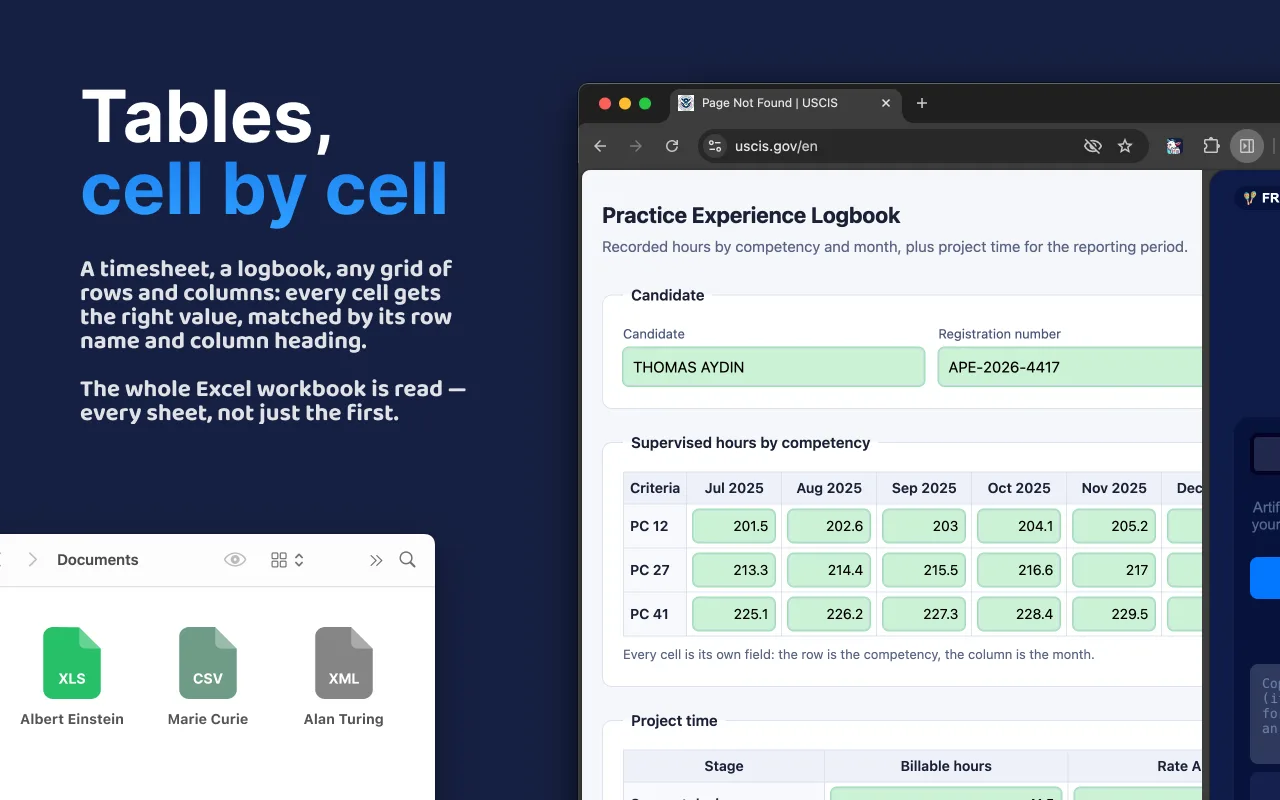Select PC 12 Nov 2025 cell 205.2
This screenshot has width=1280, height=800.
click(1114, 526)
